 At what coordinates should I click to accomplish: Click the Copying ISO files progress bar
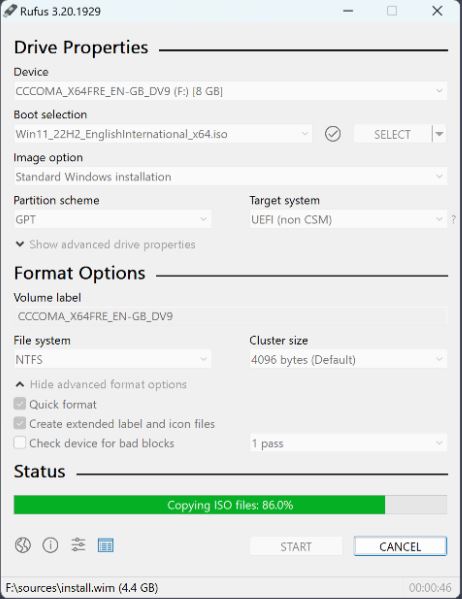[x=230, y=505]
